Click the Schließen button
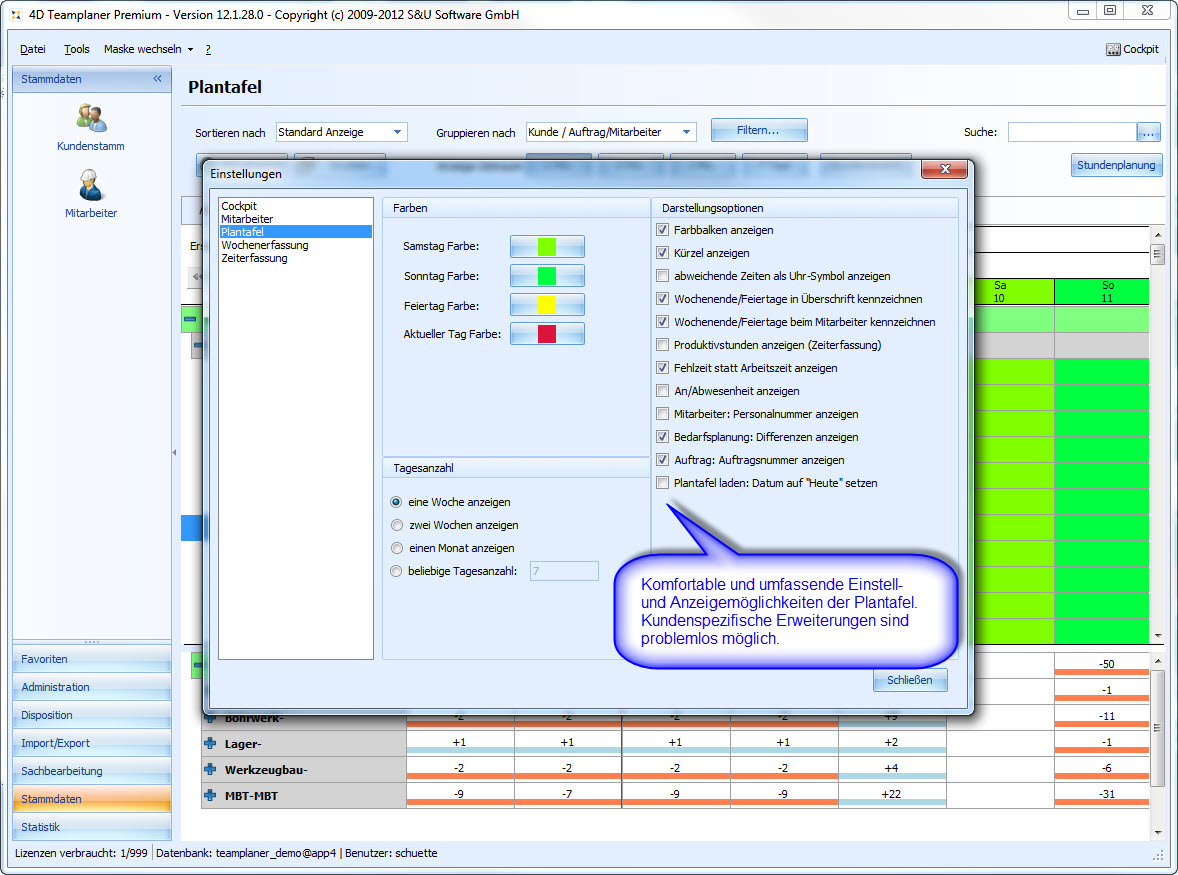Image resolution: width=1178 pixels, height=875 pixels. tap(909, 680)
